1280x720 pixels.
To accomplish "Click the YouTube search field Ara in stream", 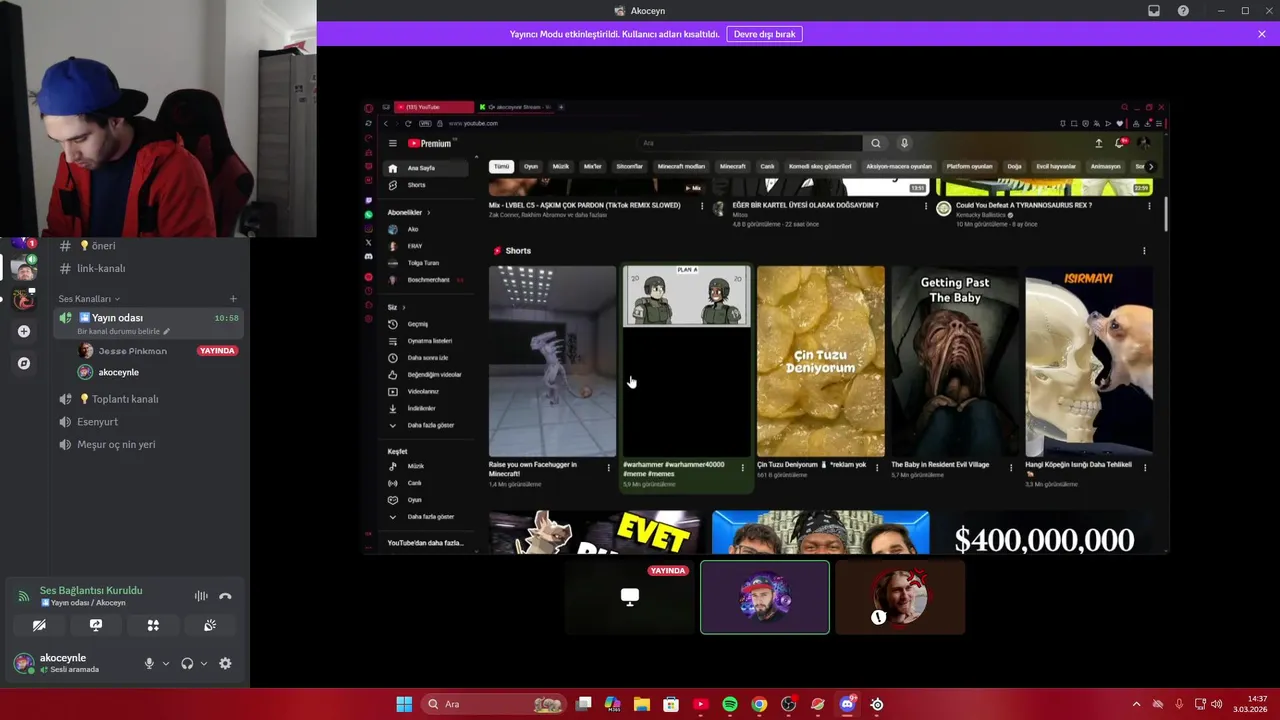I will 750,143.
